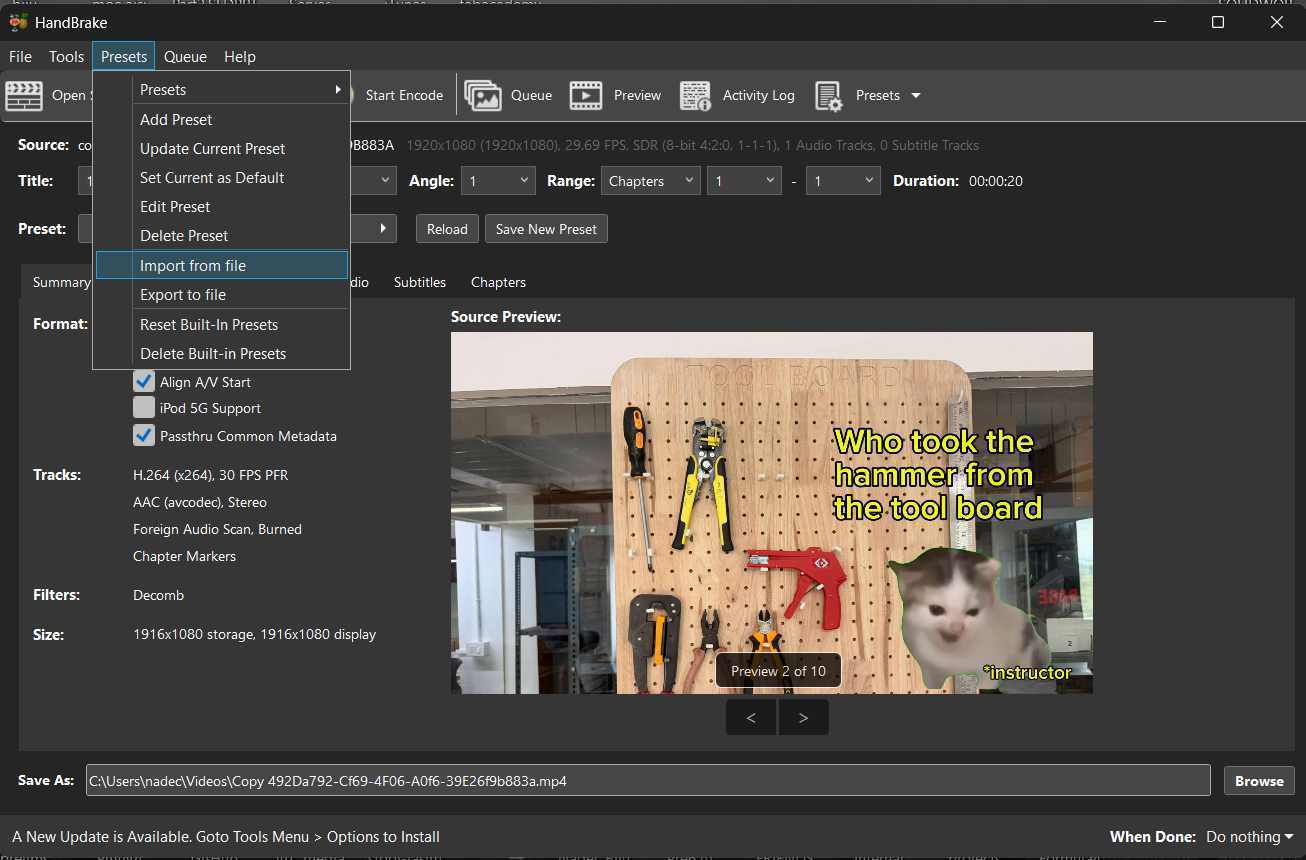Enable the iPod 5G Support checkbox

pyautogui.click(x=144, y=408)
